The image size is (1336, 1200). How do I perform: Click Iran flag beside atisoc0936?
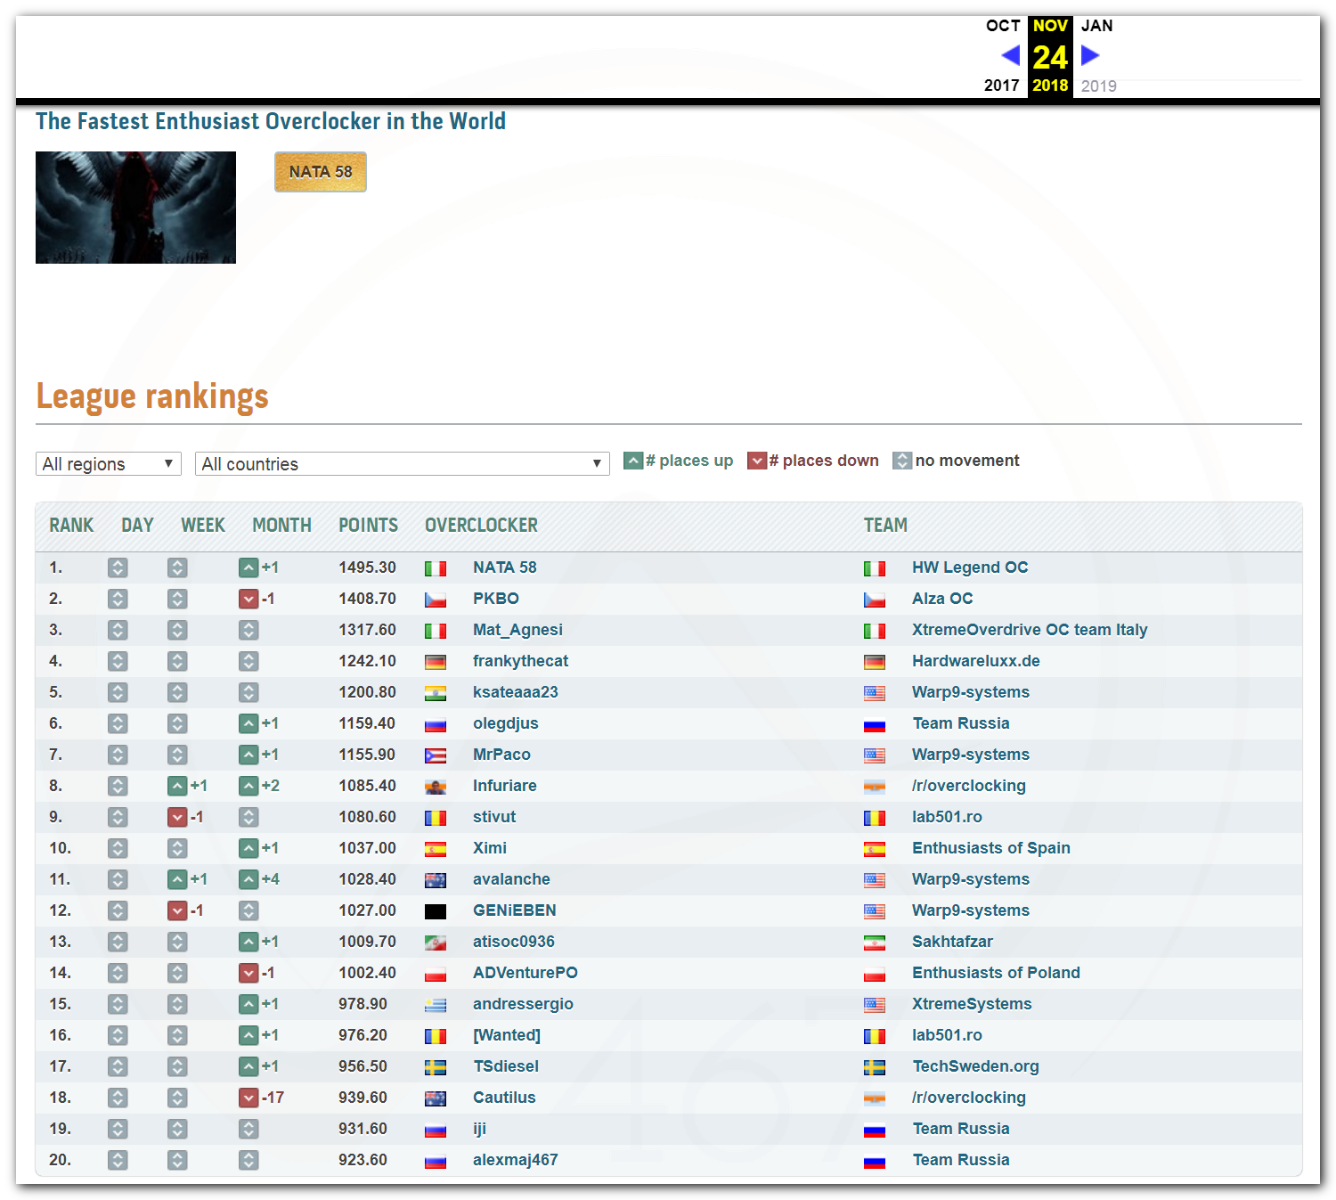(435, 943)
